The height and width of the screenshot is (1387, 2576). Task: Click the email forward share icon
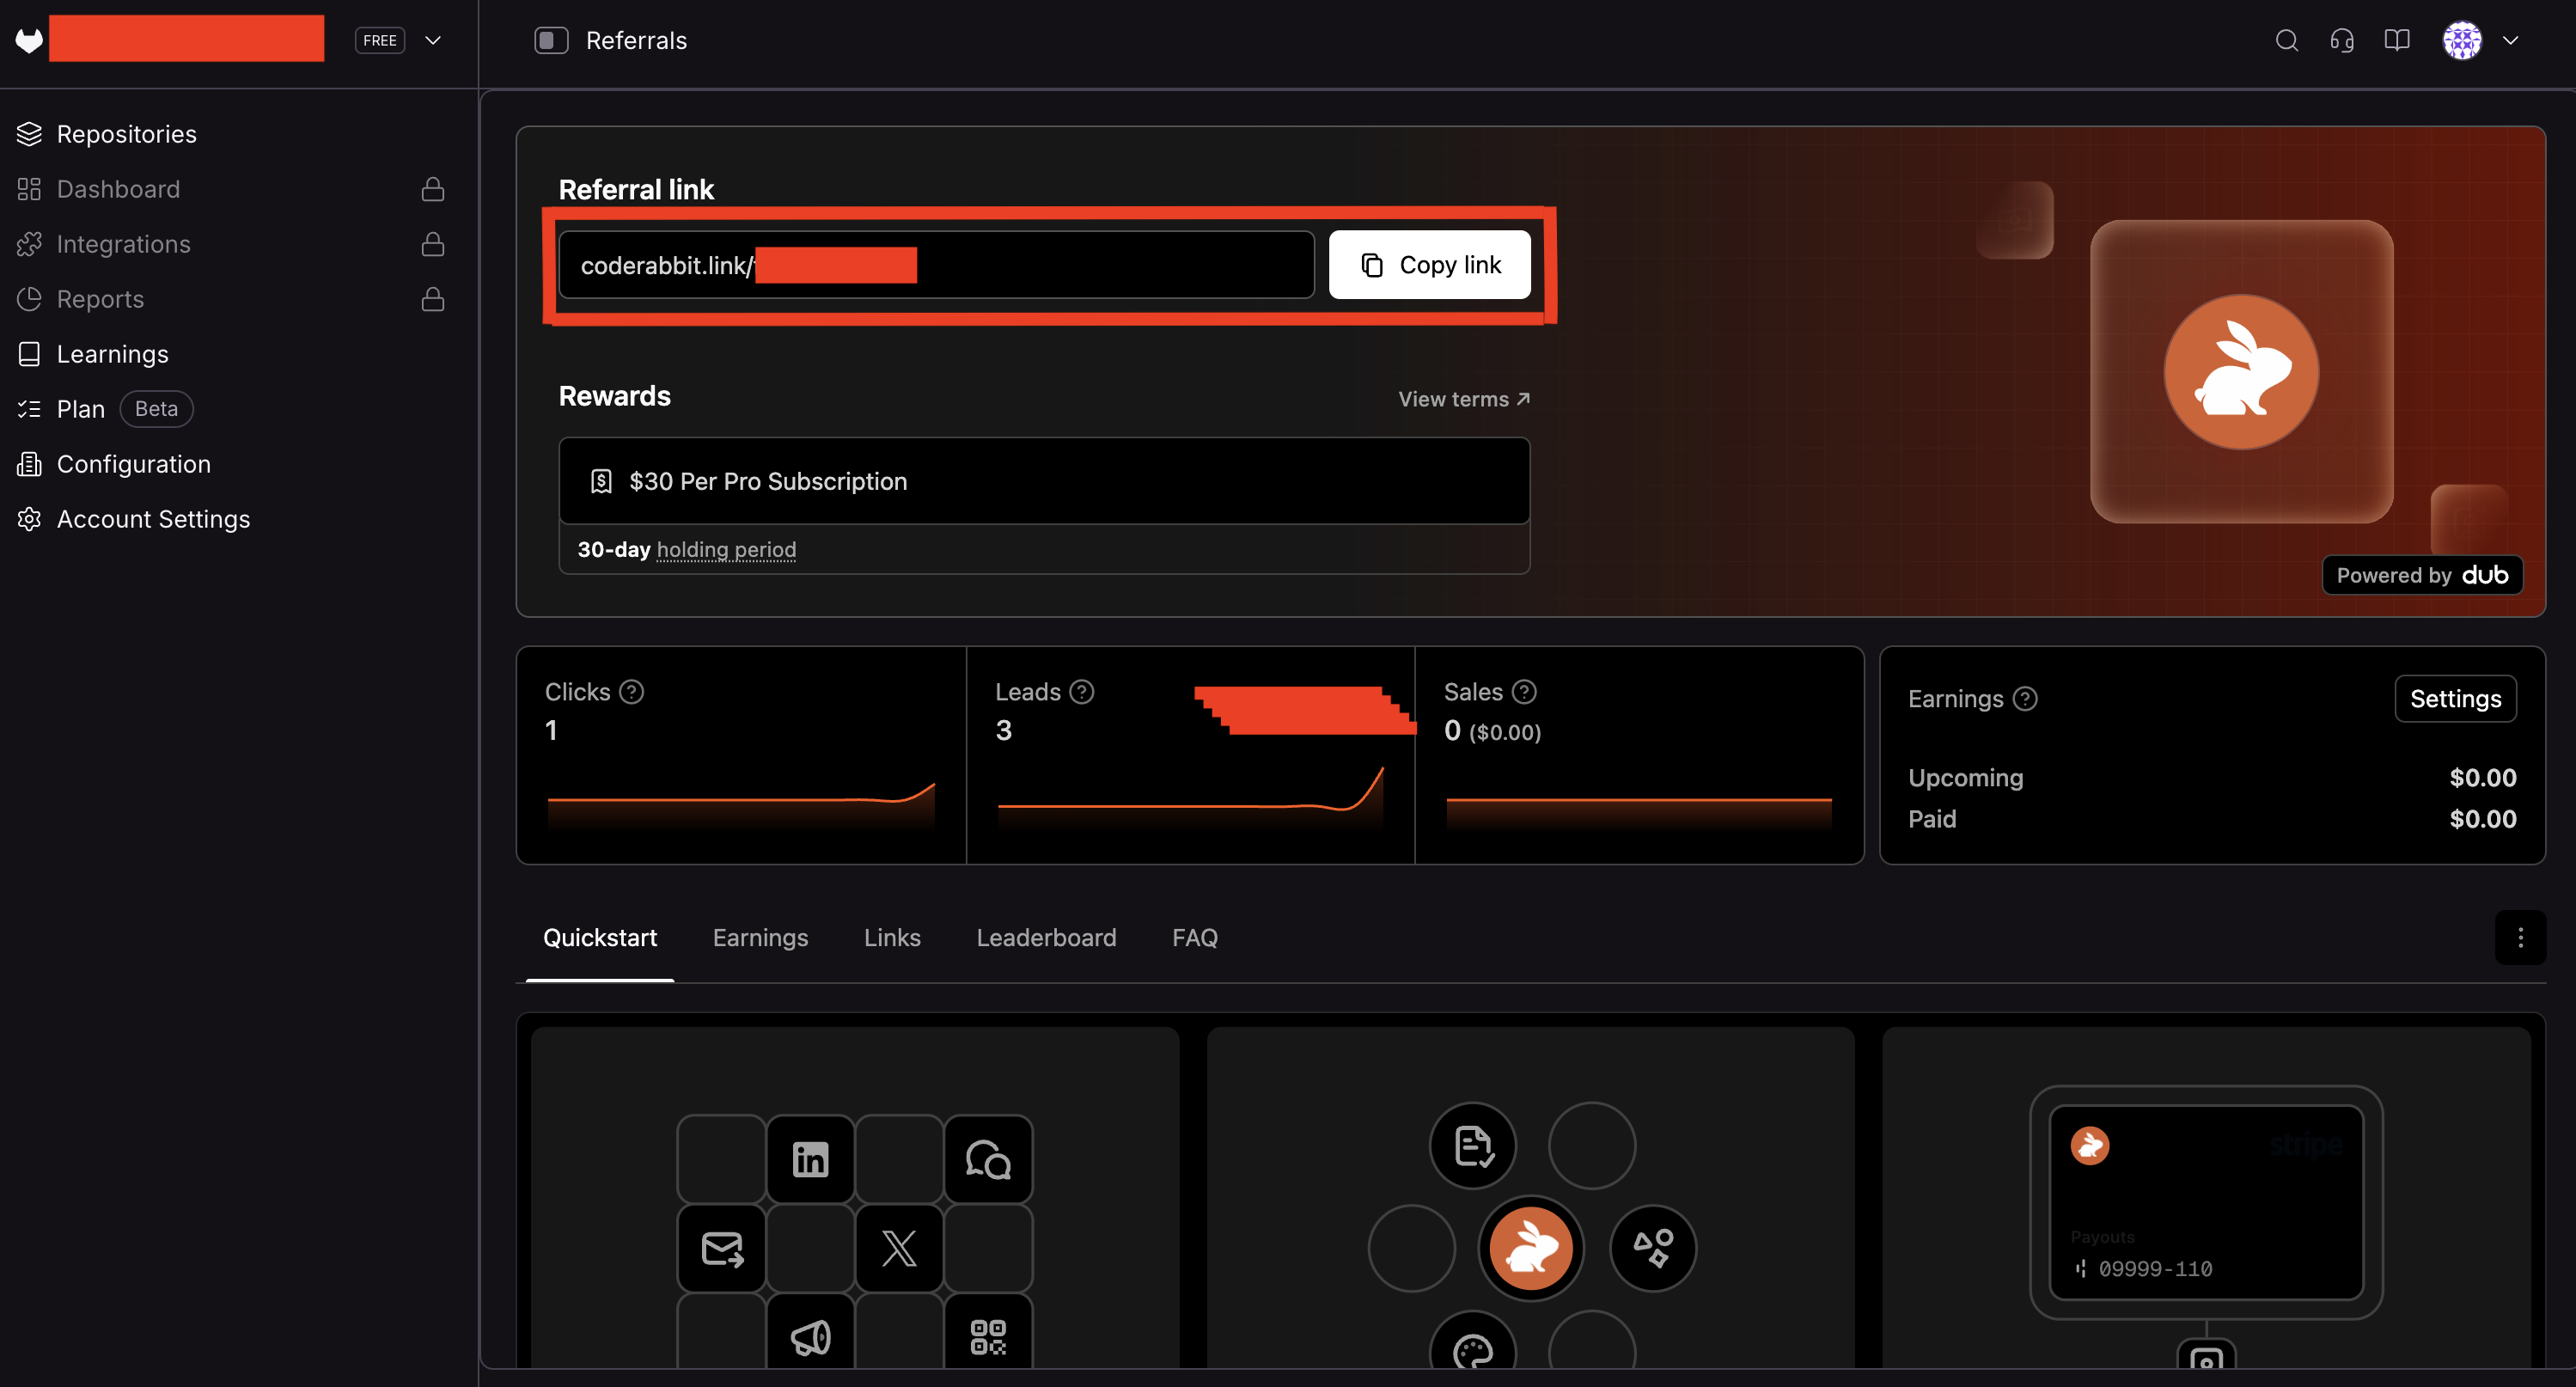pyautogui.click(x=722, y=1248)
